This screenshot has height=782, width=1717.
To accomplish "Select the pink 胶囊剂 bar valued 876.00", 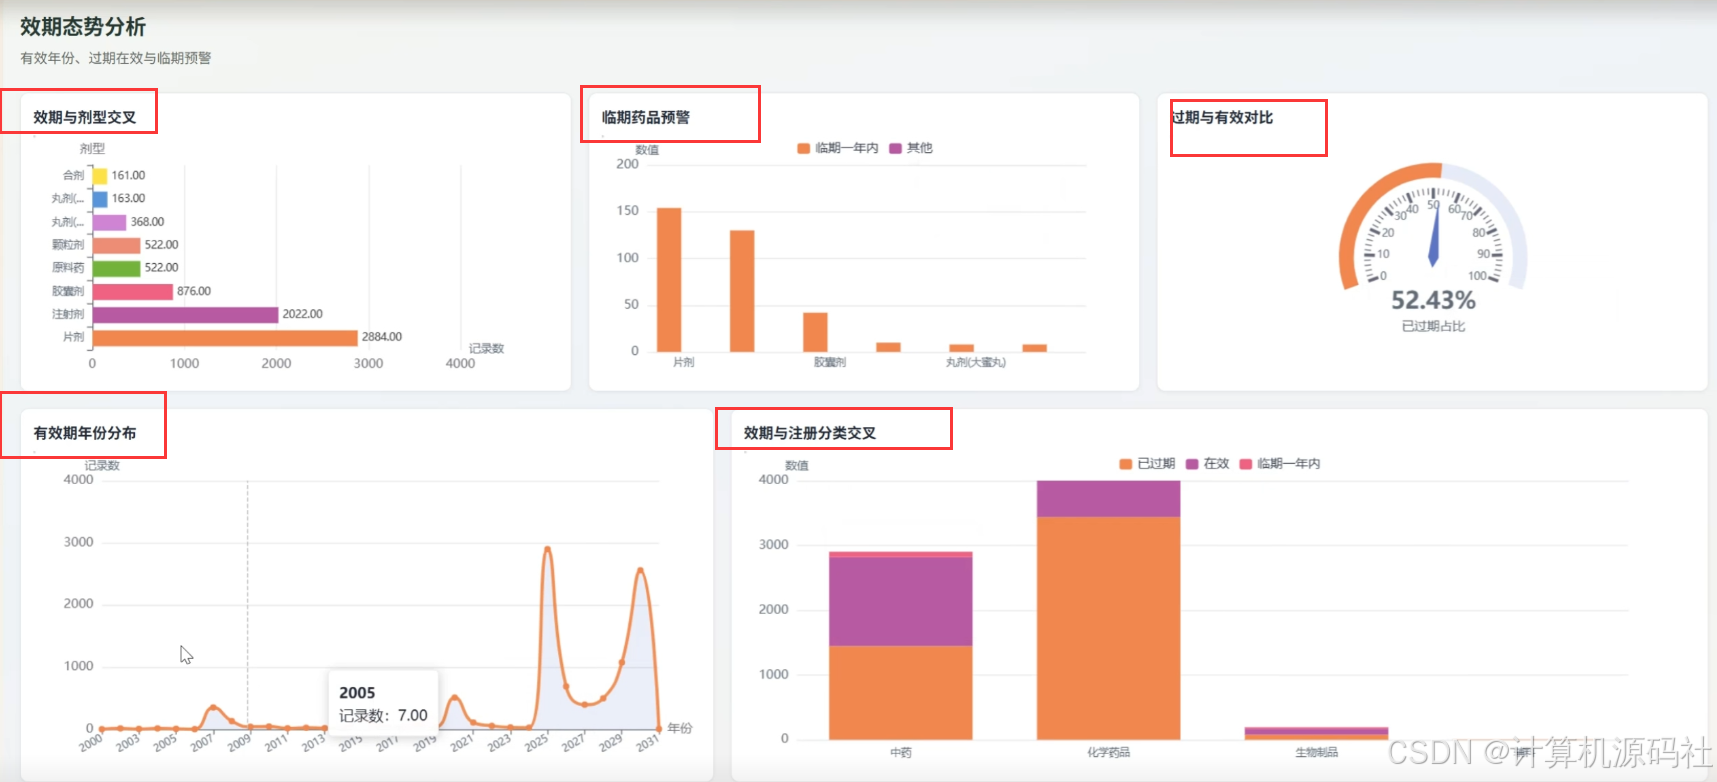I will tap(133, 292).
